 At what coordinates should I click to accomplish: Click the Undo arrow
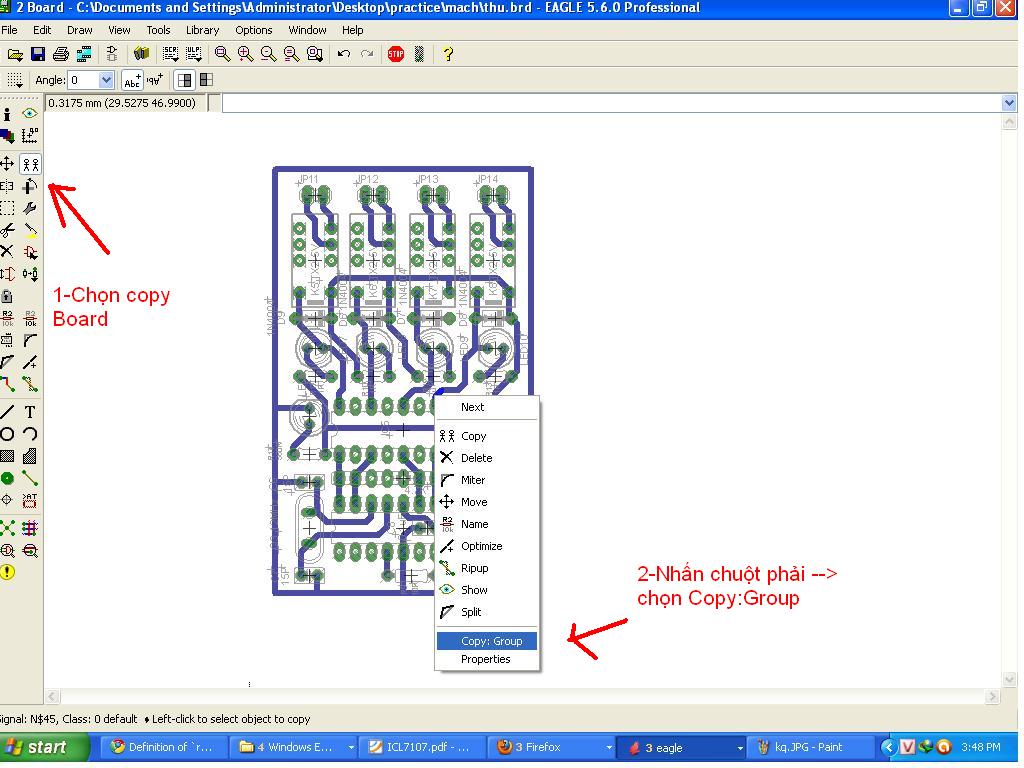(344, 54)
